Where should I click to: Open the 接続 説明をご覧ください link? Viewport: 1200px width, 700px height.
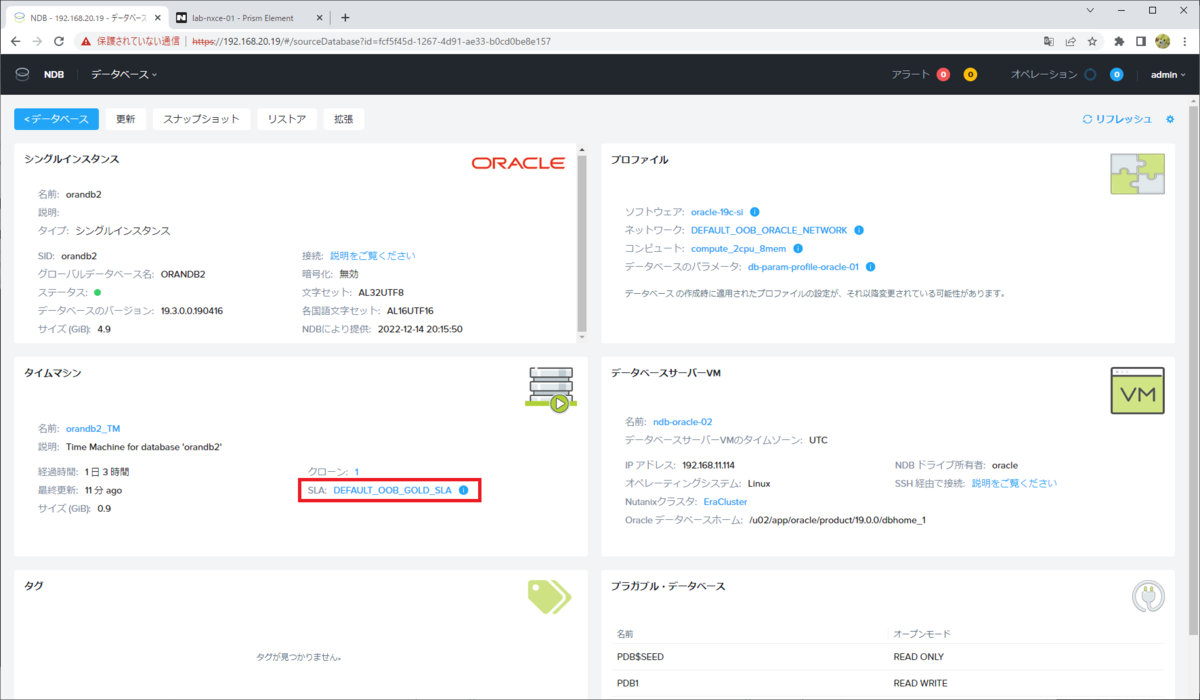tap(372, 256)
